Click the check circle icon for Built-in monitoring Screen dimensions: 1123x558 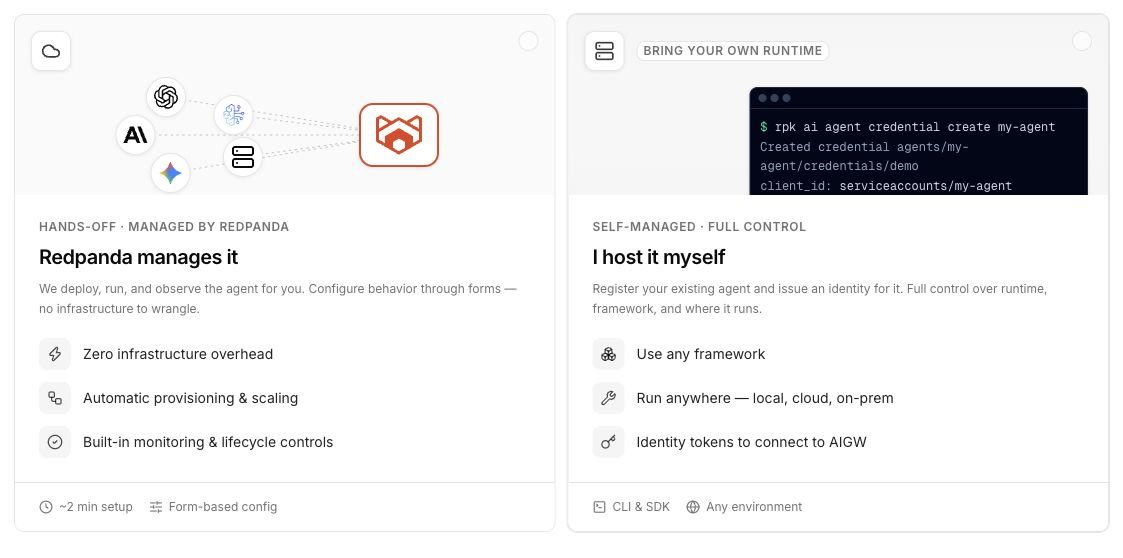(55, 442)
